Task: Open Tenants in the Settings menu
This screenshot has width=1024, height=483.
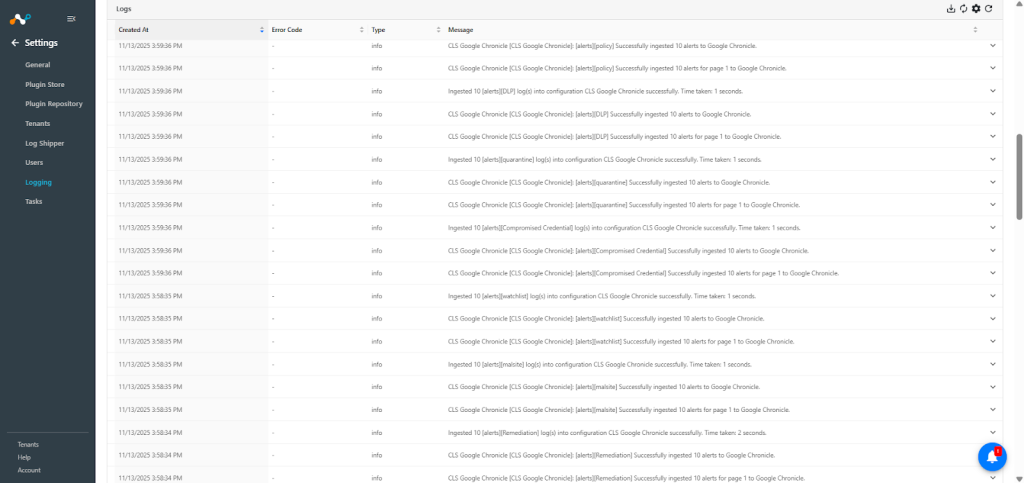Action: (38, 123)
